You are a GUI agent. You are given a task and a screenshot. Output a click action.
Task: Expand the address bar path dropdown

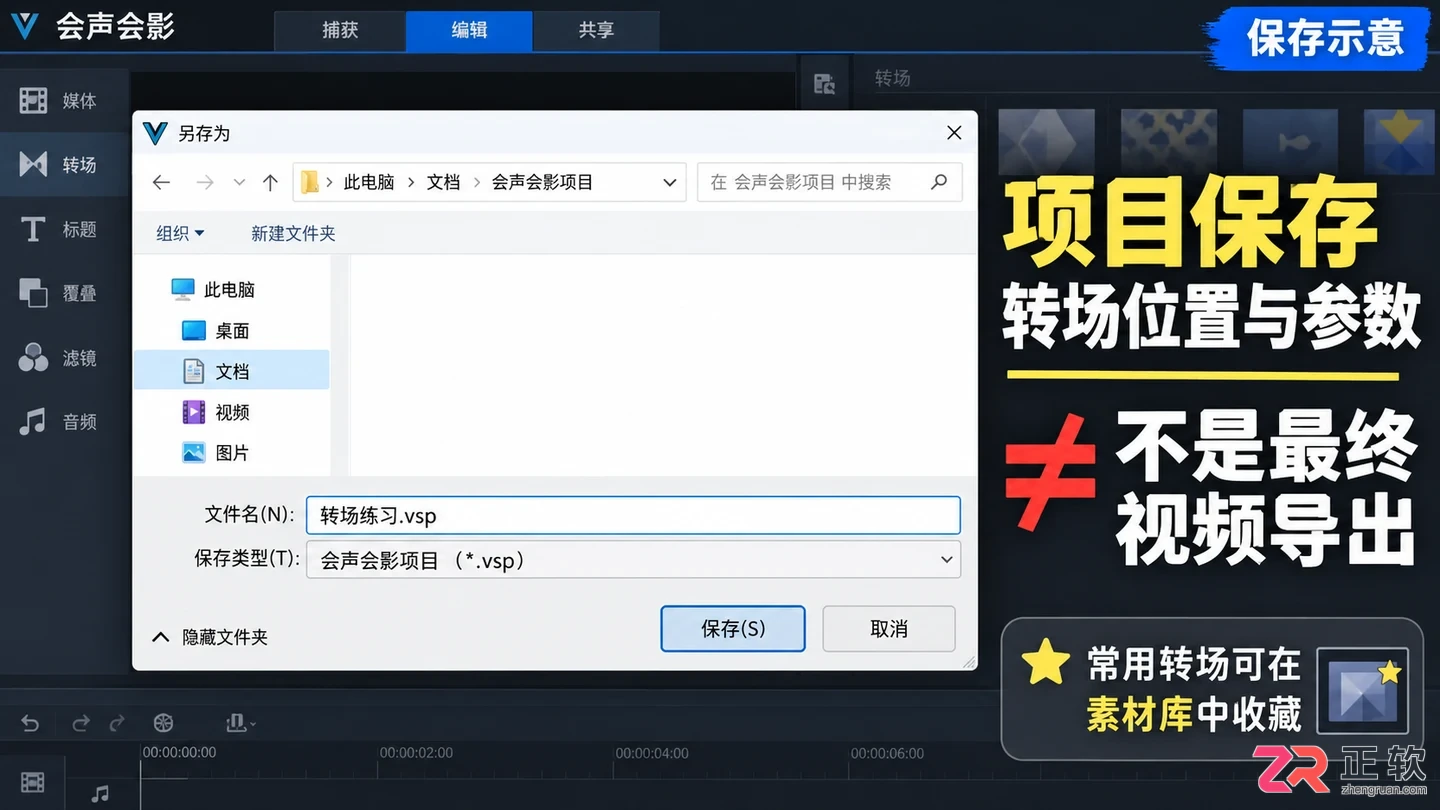pyautogui.click(x=669, y=182)
